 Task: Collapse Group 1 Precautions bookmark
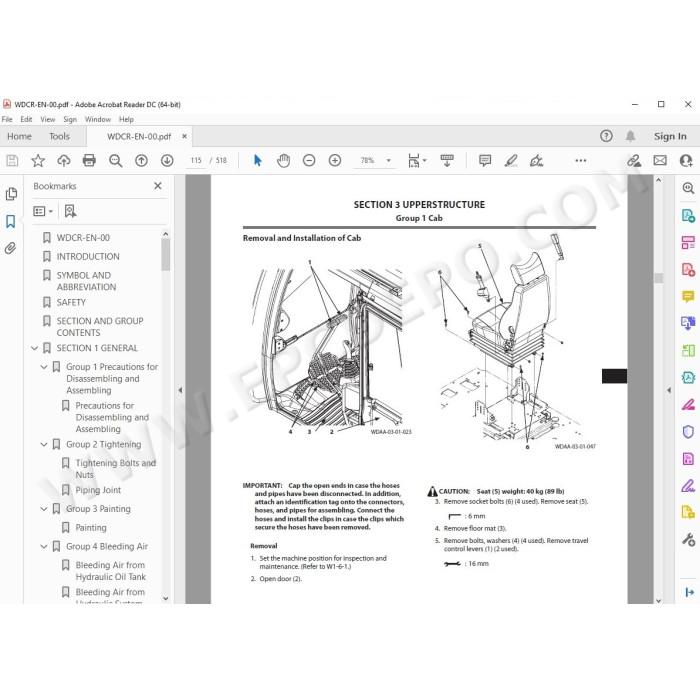point(44,367)
